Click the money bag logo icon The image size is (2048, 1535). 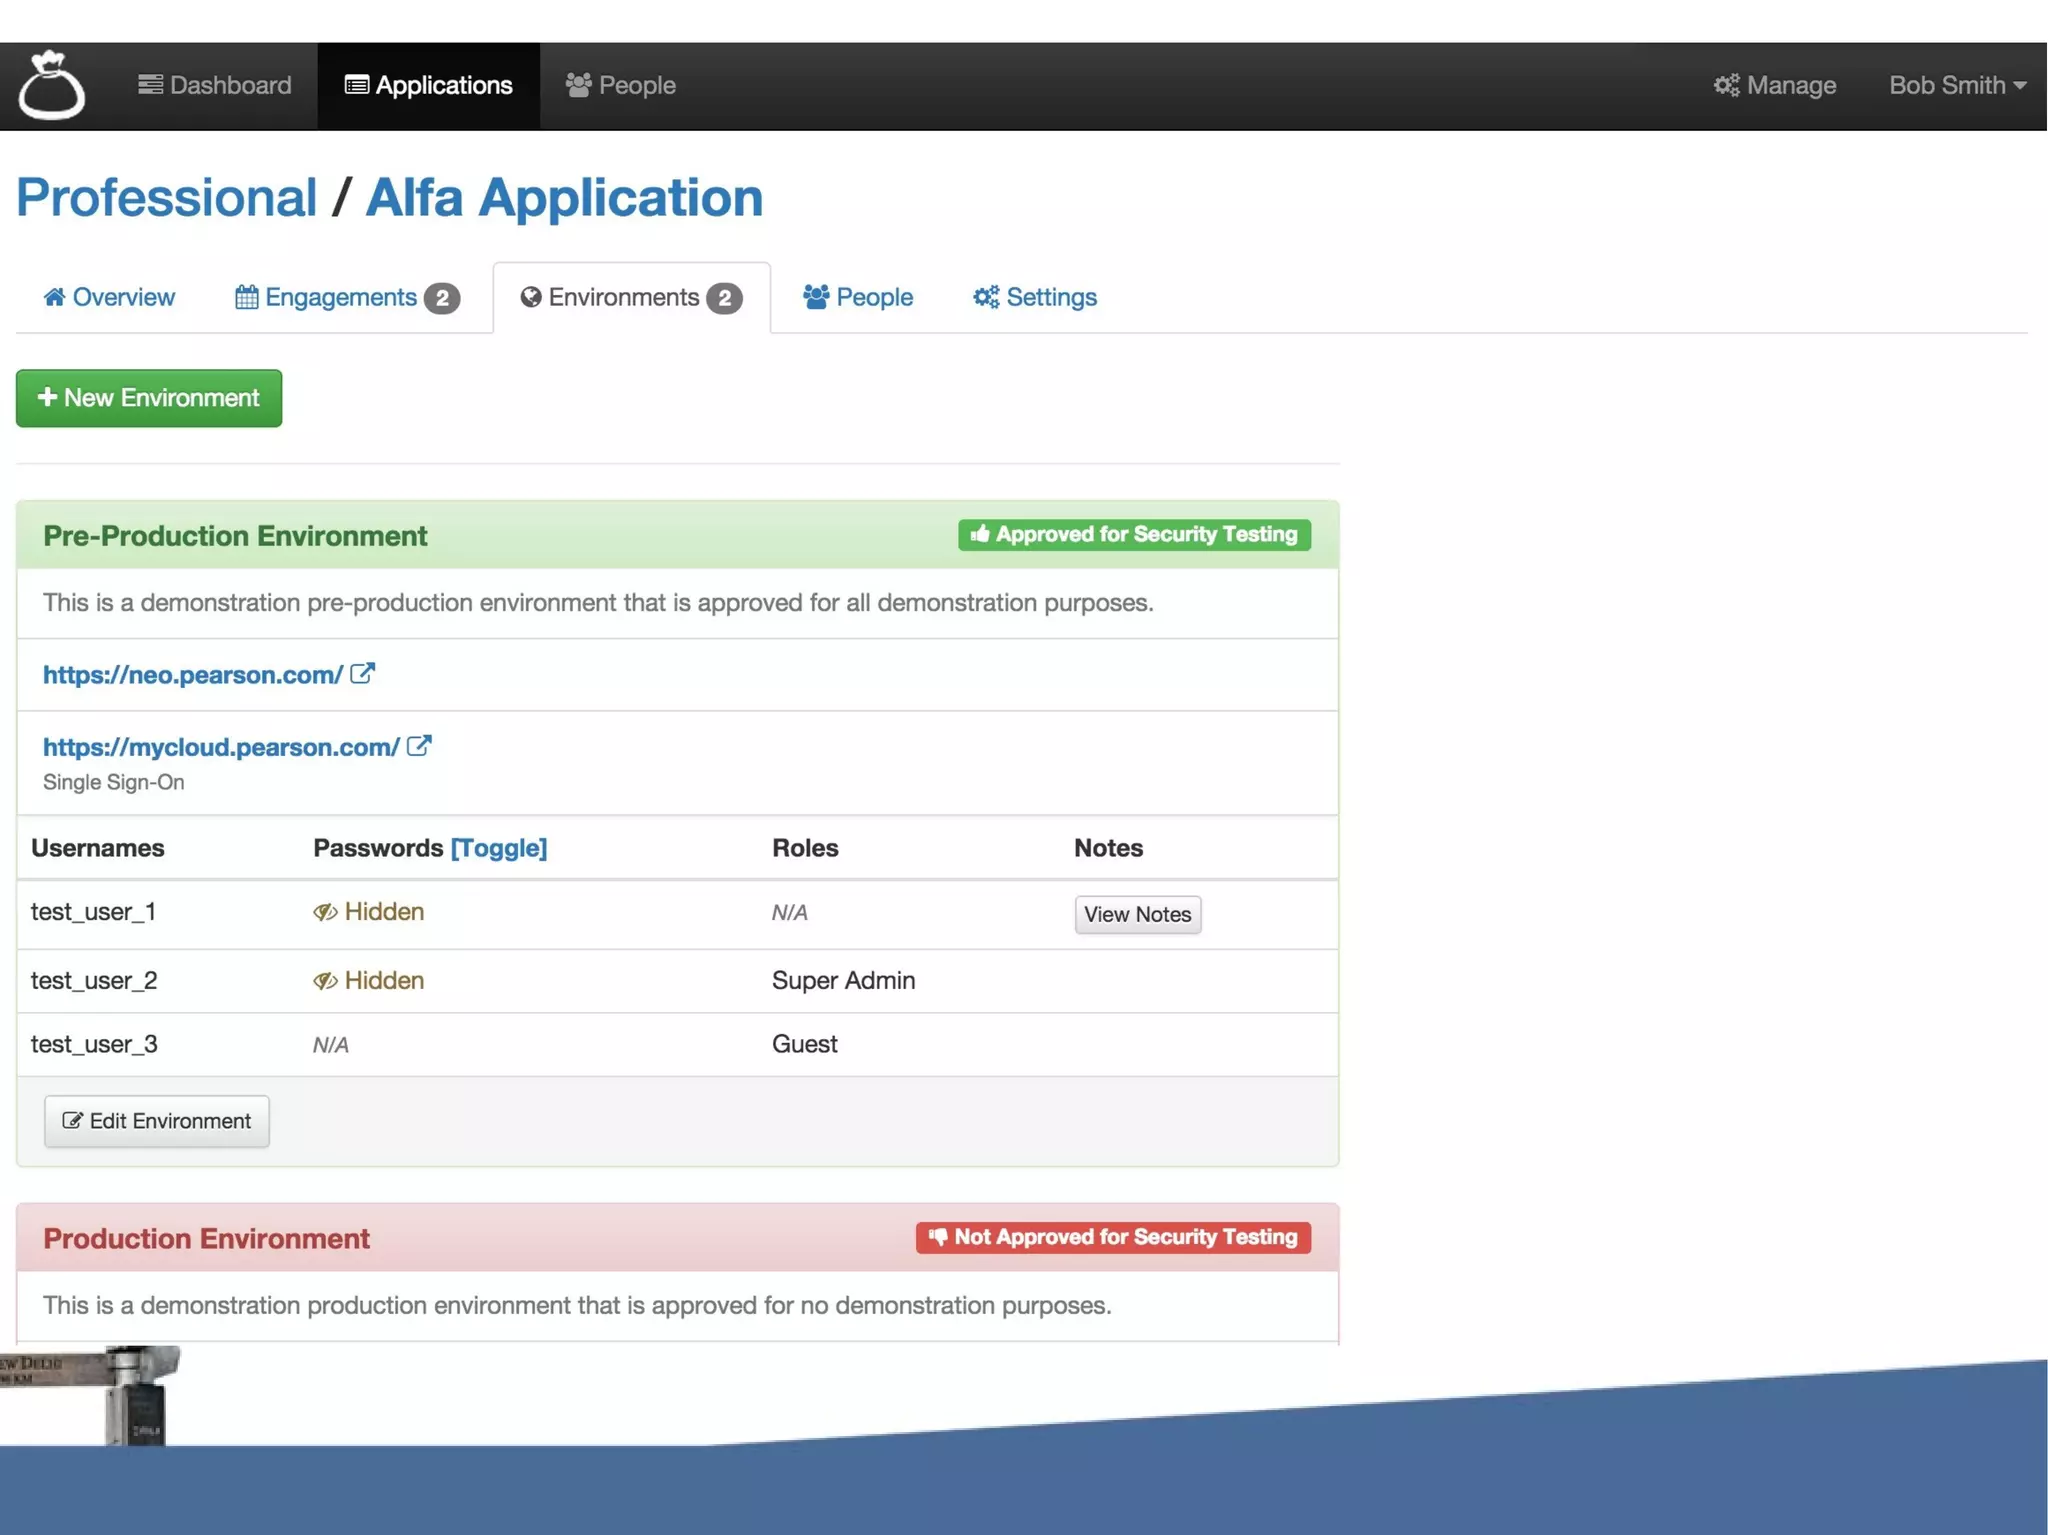point(52,86)
